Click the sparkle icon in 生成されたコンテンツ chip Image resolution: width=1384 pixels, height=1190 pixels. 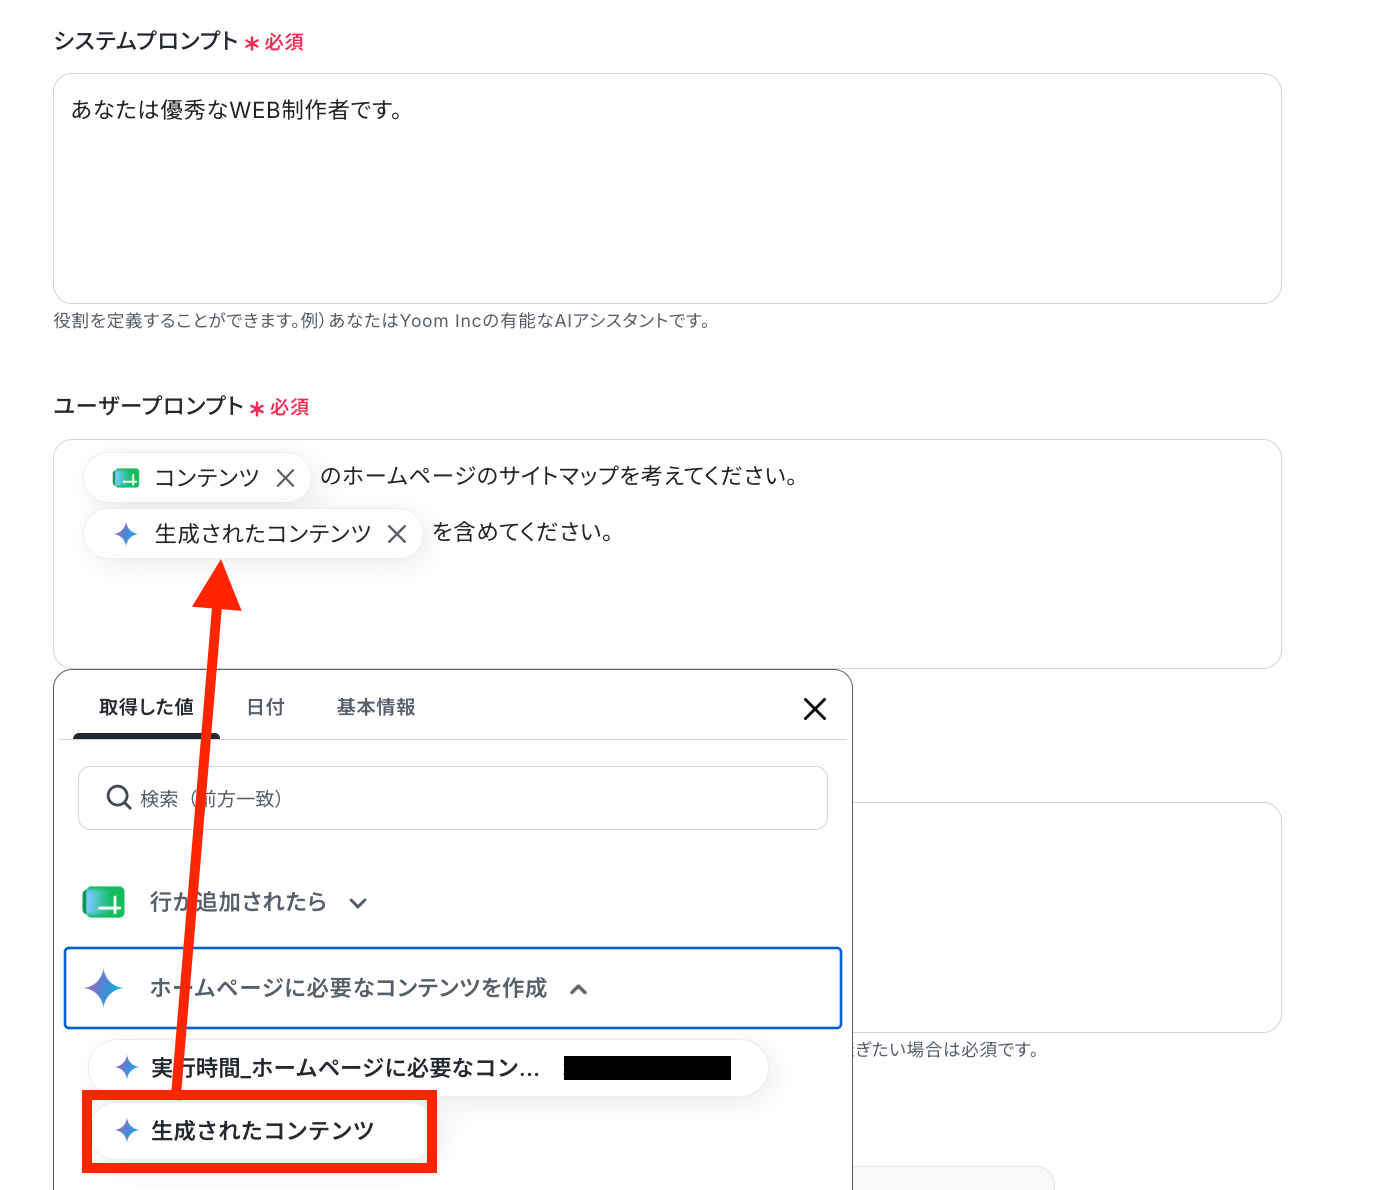point(126,534)
